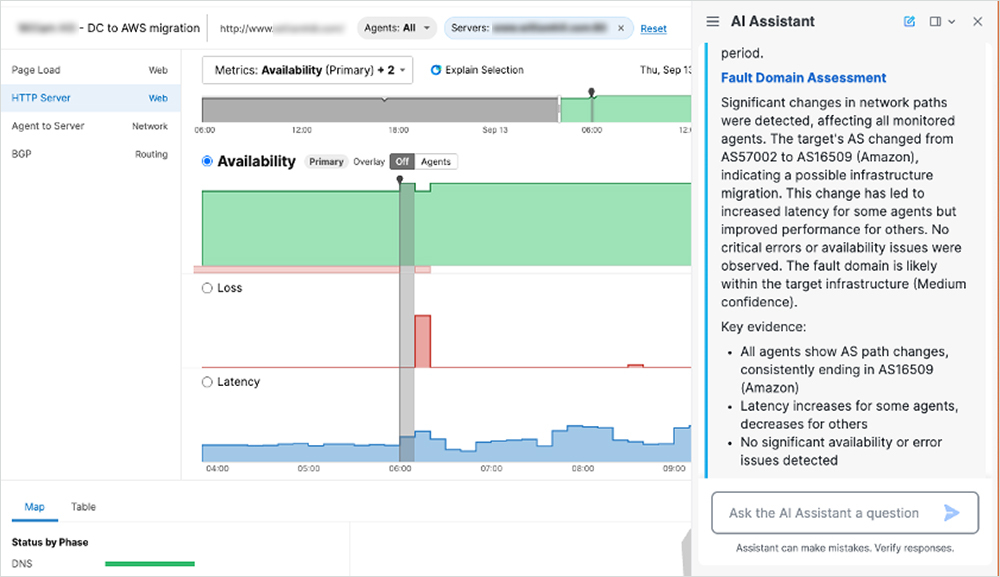The image size is (1000, 577).
Task: Click the Availability timeline marker pin
Action: coord(401,177)
